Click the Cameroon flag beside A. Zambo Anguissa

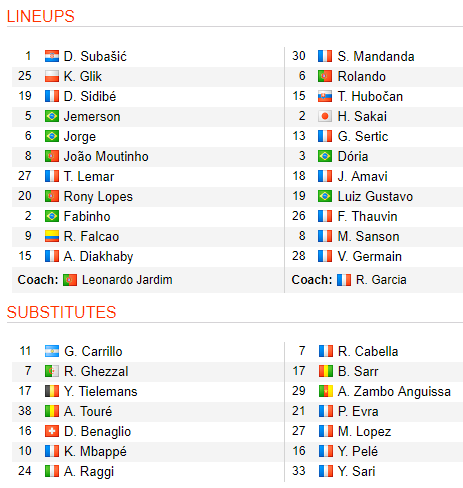pos(326,391)
